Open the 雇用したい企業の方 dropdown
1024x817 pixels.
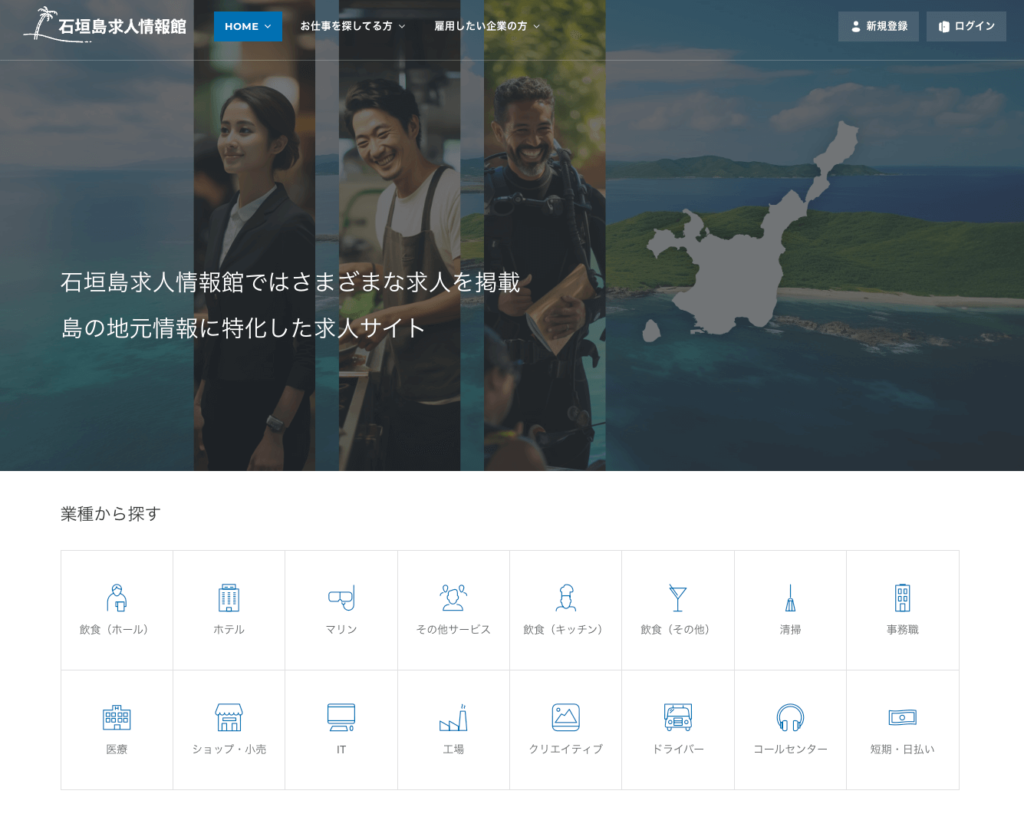point(487,26)
